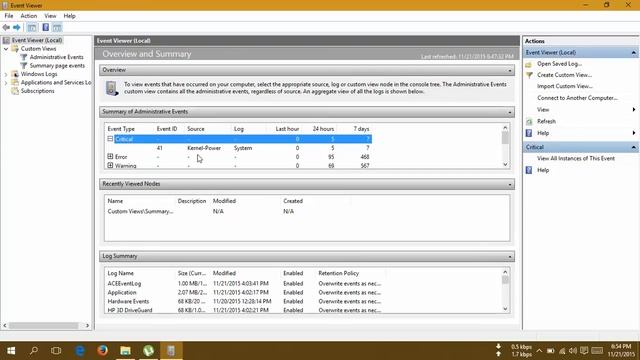
Task: Select the Kernel-Power event 41 row
Action: pos(239,148)
